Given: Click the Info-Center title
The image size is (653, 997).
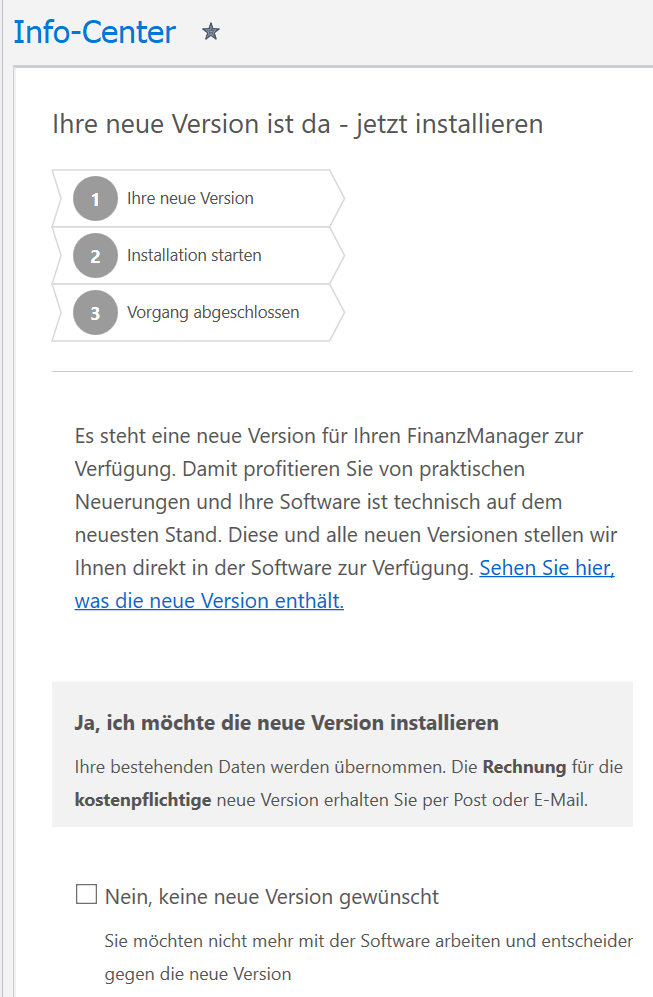Looking at the screenshot, I should pyautogui.click(x=94, y=32).
